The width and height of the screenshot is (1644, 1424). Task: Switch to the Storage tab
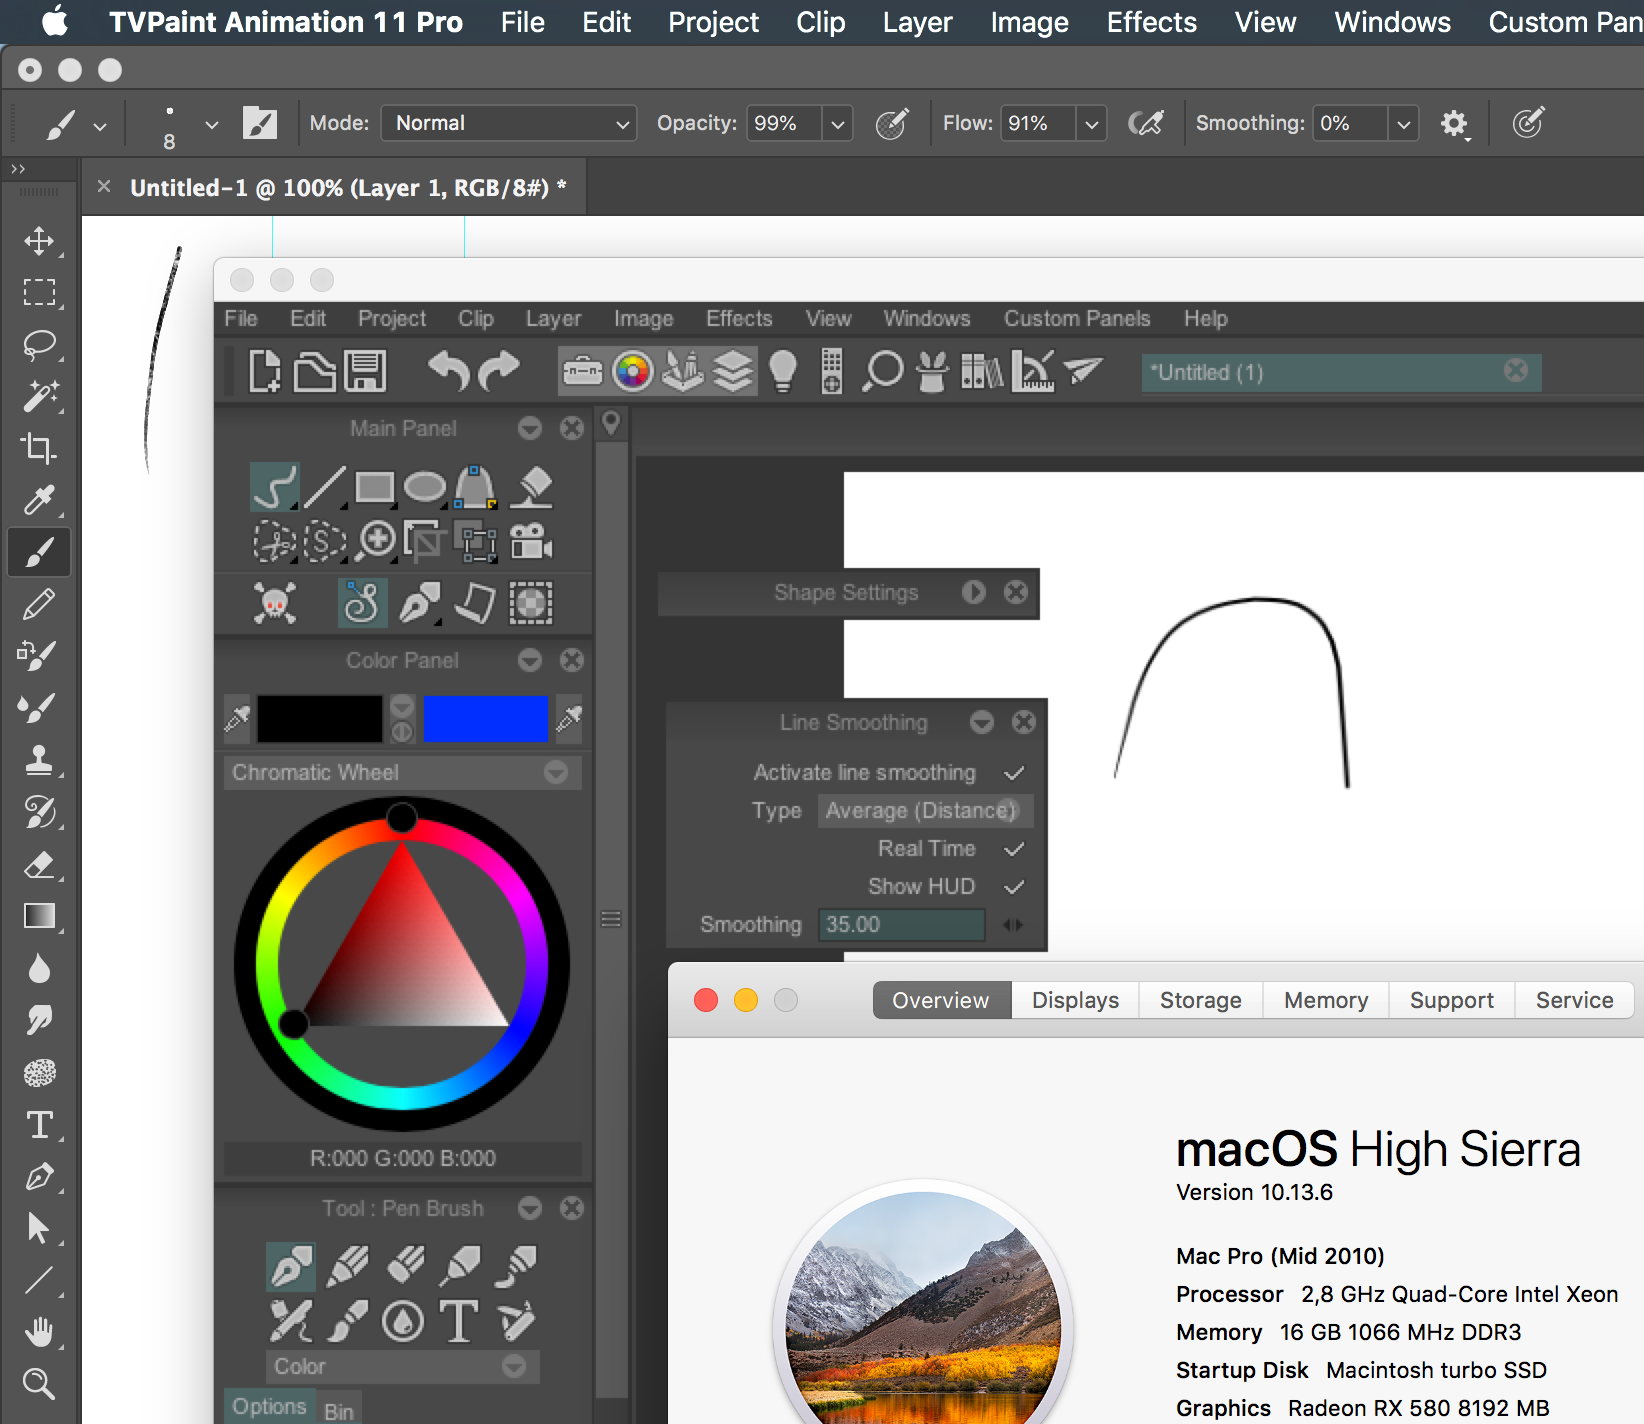(1200, 1000)
